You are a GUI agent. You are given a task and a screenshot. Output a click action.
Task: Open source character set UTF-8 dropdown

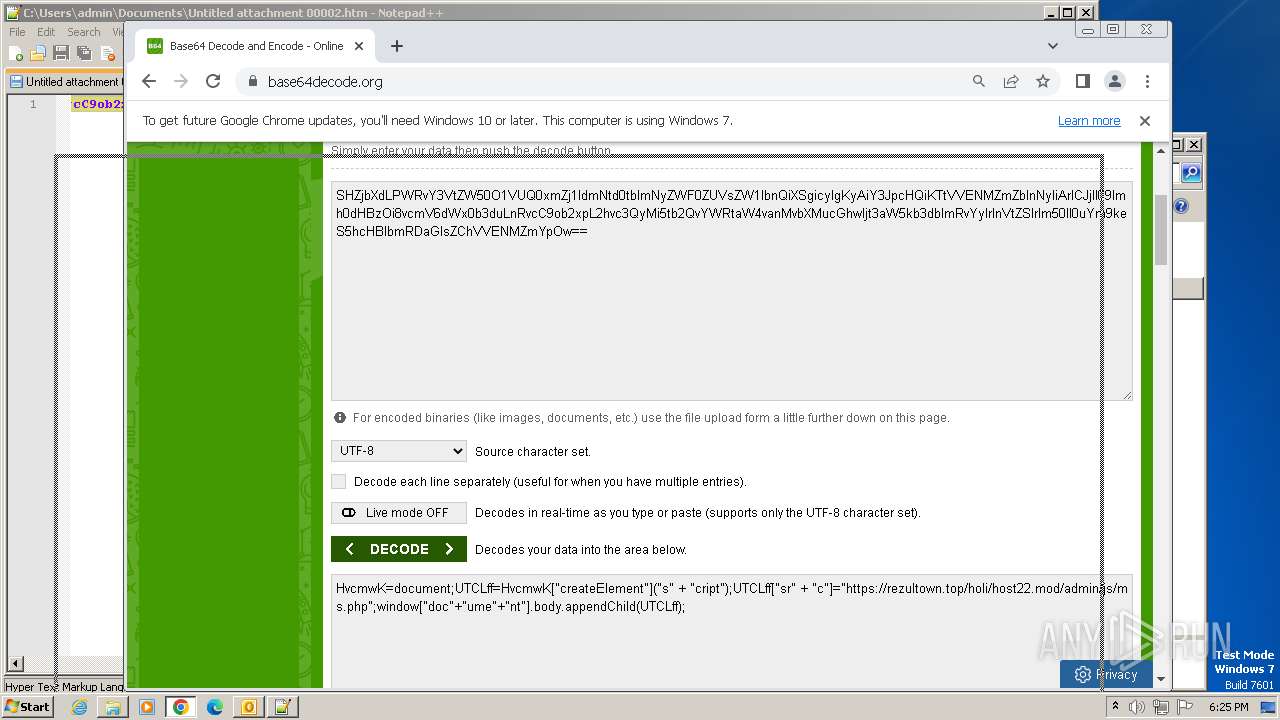click(x=399, y=451)
